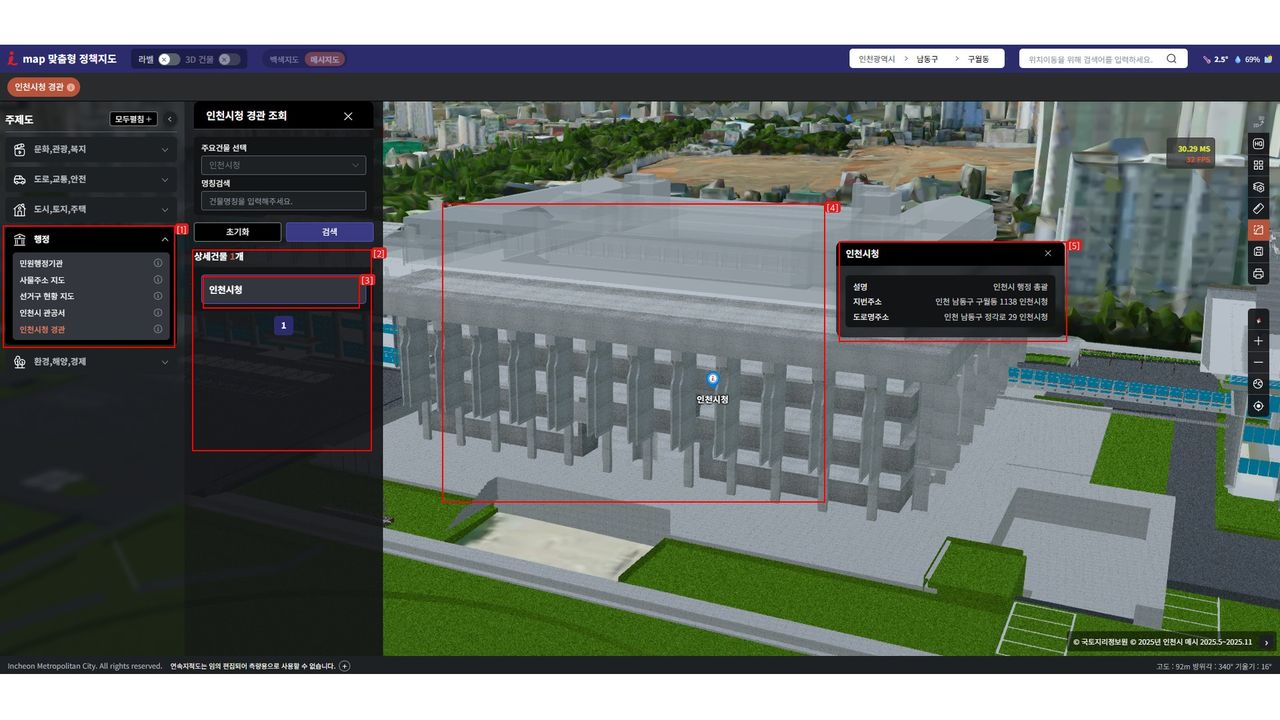Click the compass north indicator icon
Viewport: 1280px width, 720px height.
[1258, 320]
